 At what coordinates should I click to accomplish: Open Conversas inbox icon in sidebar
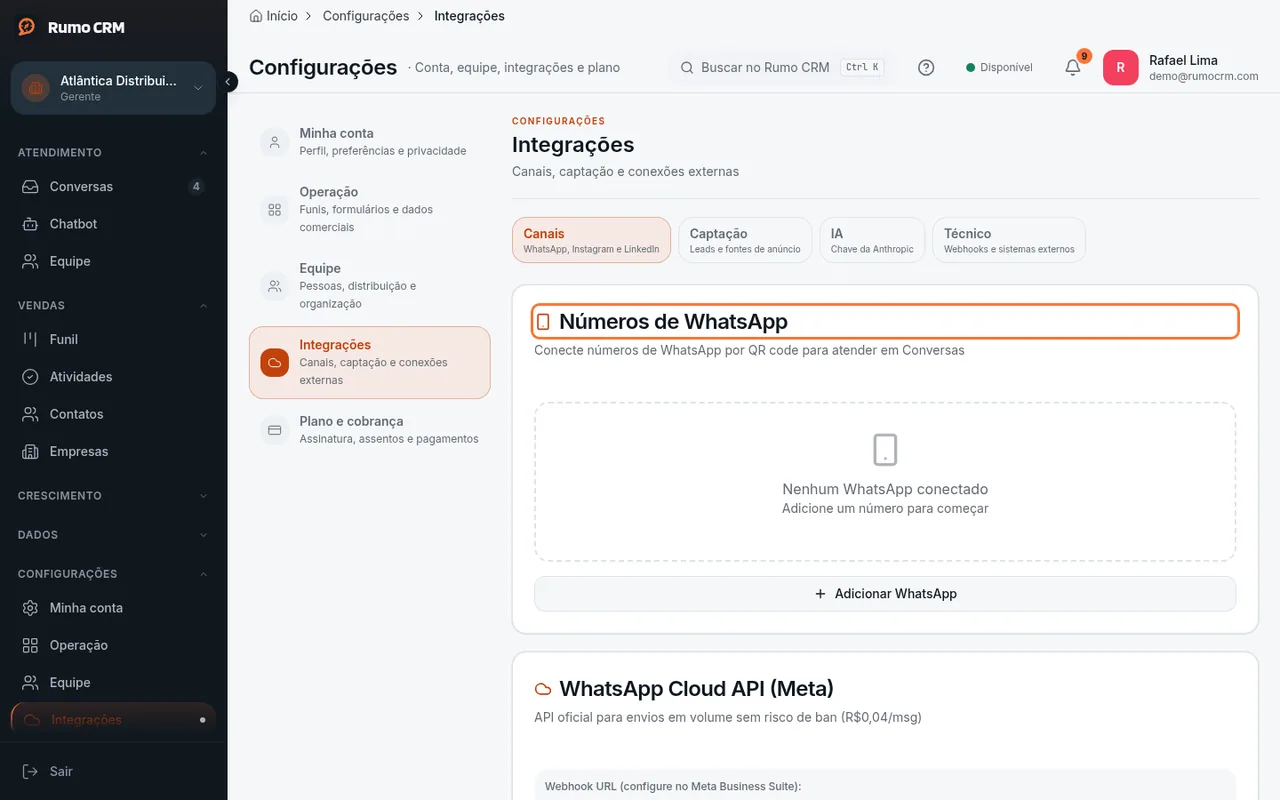(x=31, y=187)
